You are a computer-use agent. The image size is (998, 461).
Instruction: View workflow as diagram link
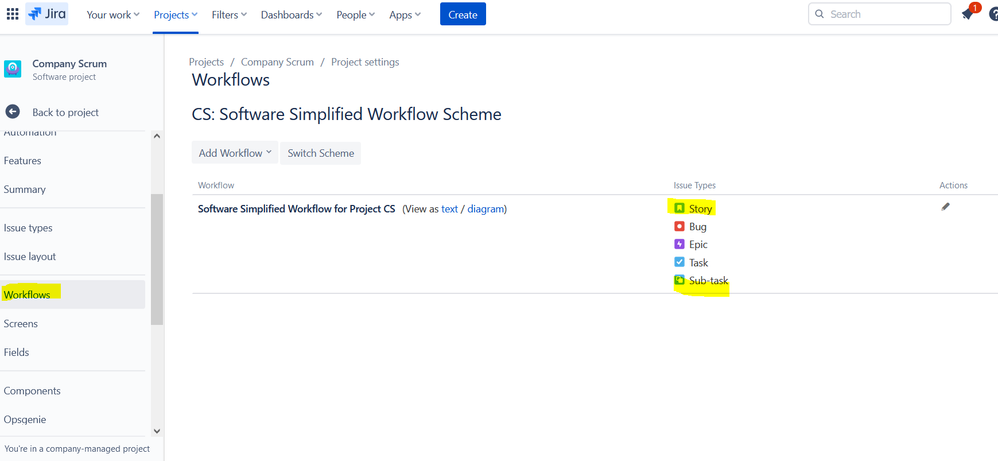click(486, 208)
